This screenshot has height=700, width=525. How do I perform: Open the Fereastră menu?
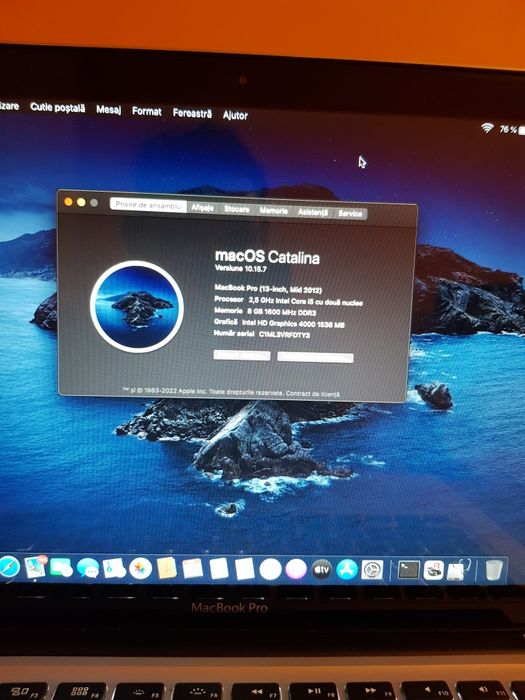click(192, 113)
